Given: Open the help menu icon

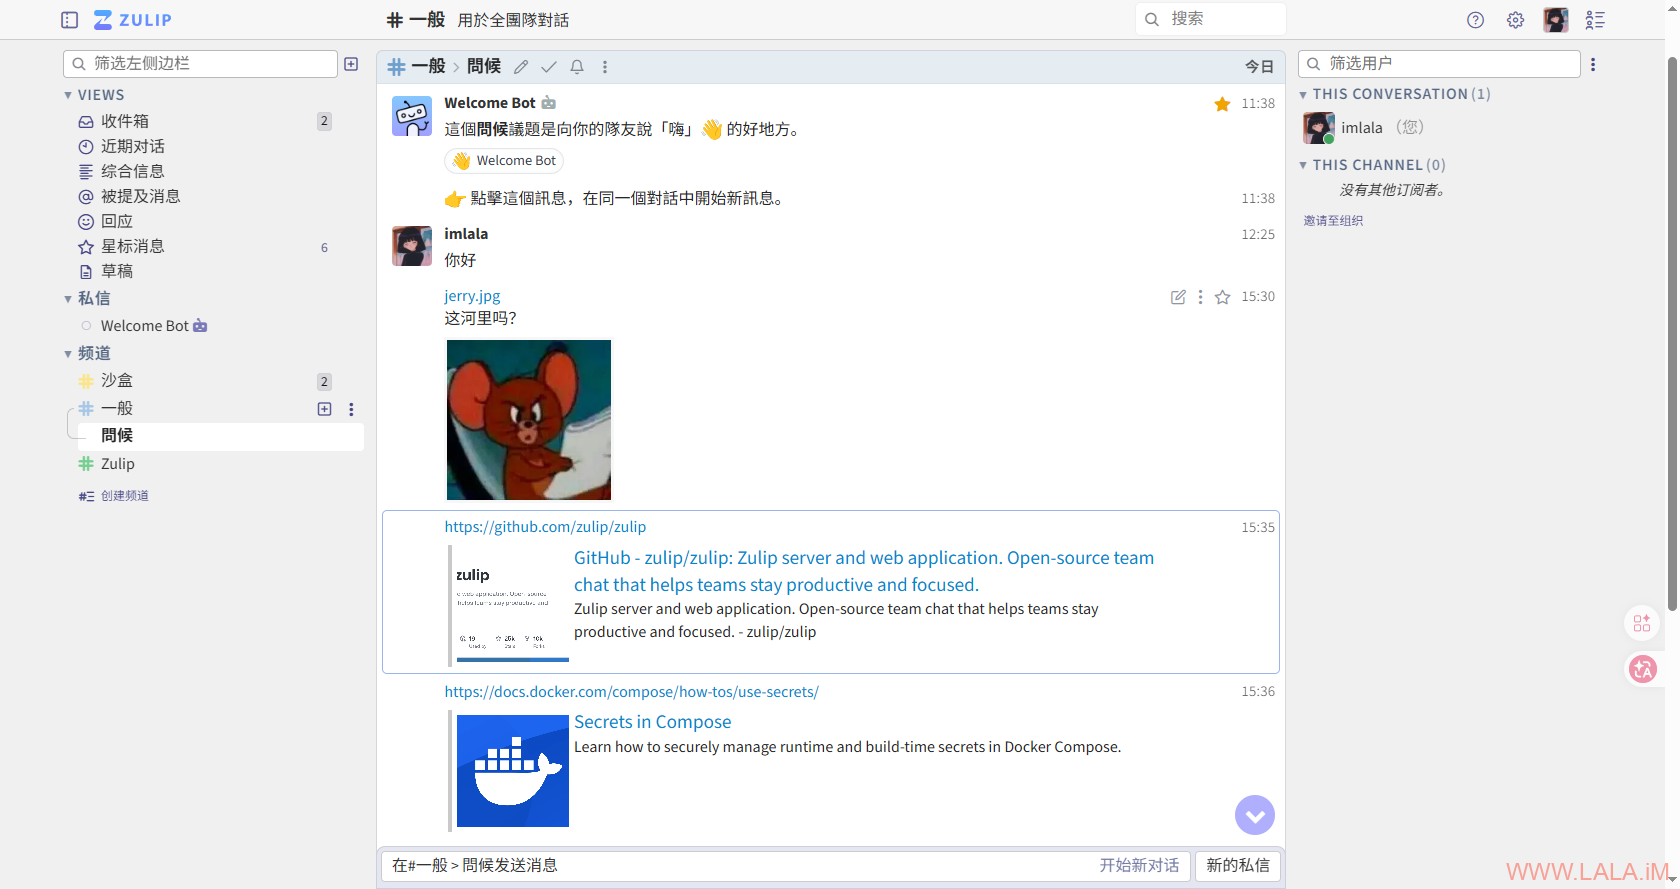Looking at the screenshot, I should [x=1475, y=20].
